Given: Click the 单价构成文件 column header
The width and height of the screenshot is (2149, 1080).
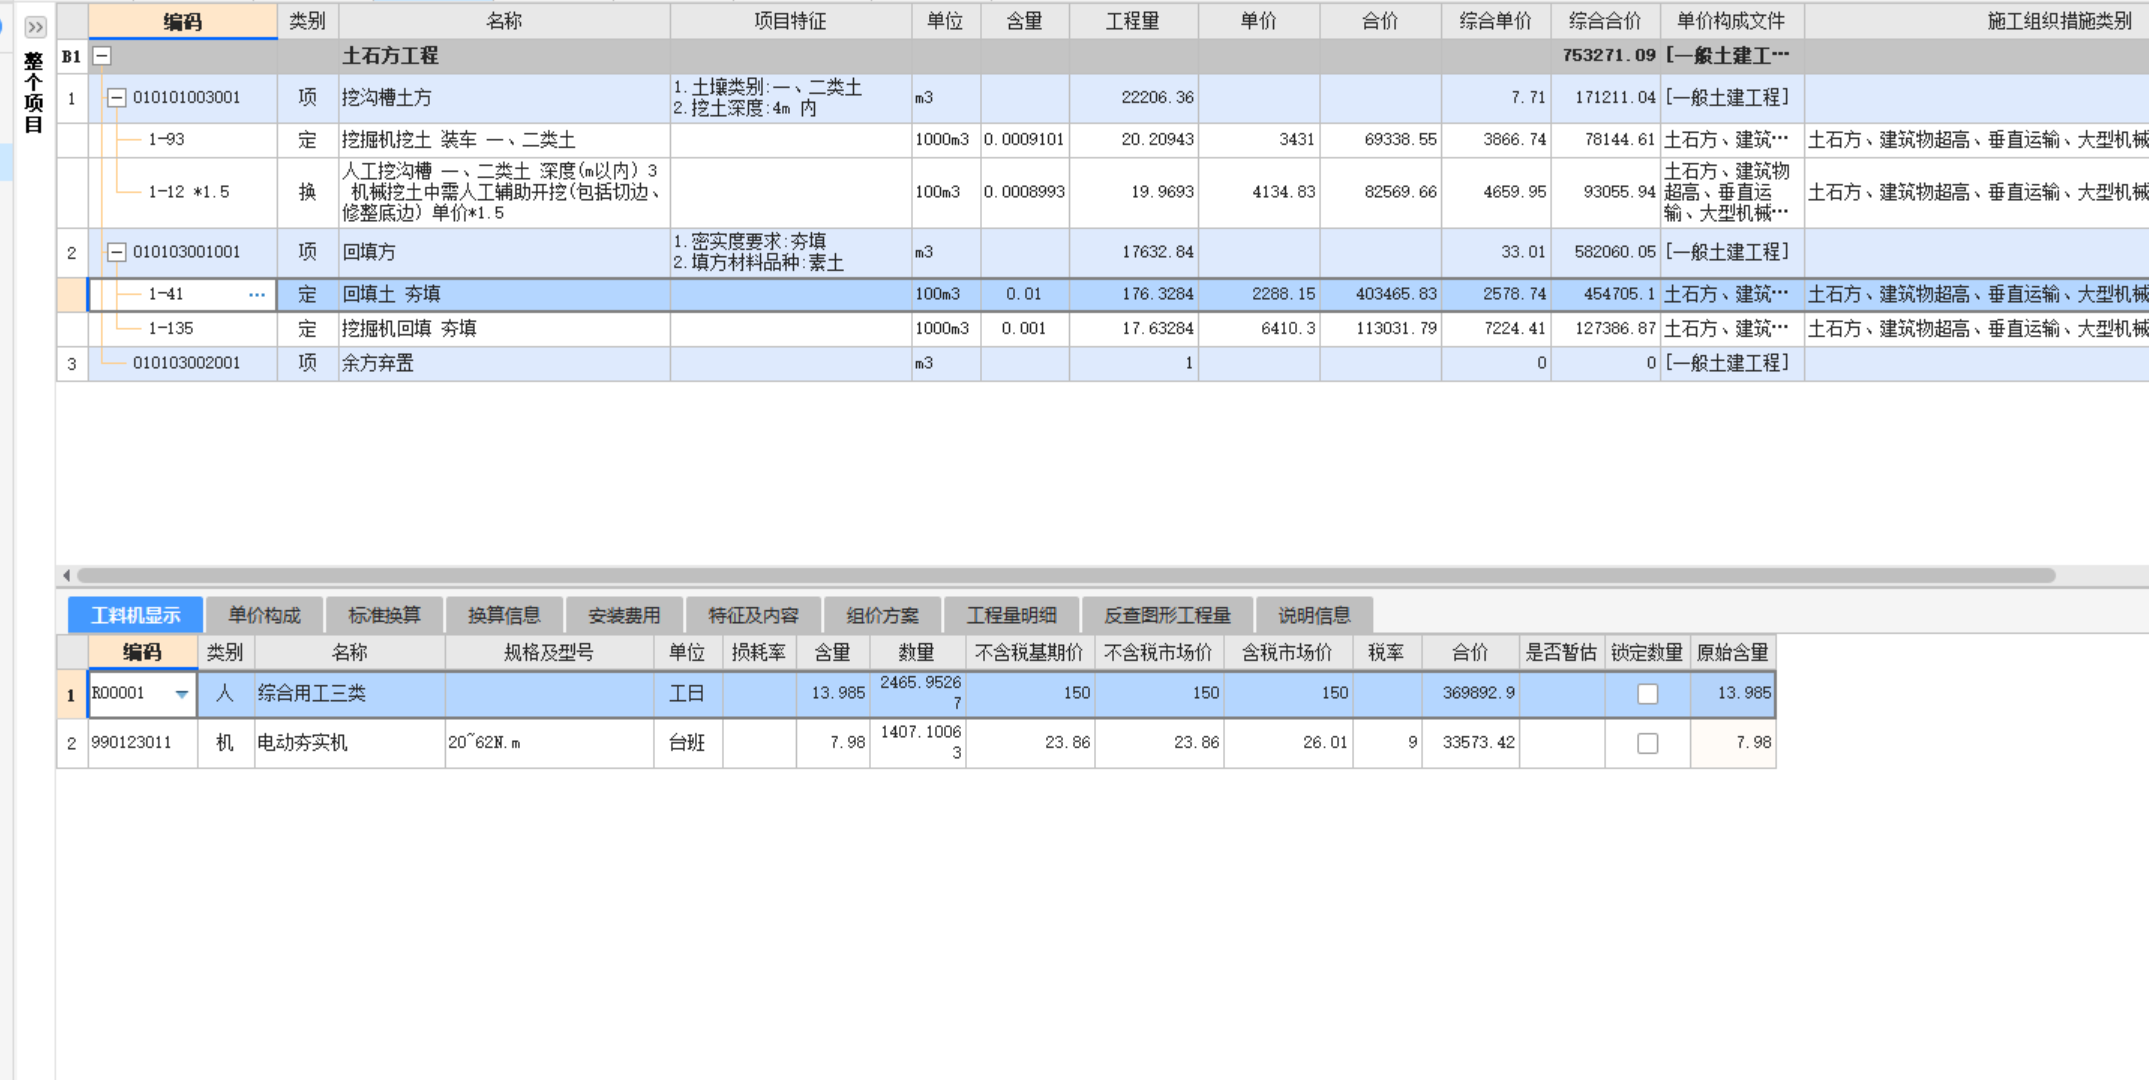Looking at the screenshot, I should (1731, 21).
